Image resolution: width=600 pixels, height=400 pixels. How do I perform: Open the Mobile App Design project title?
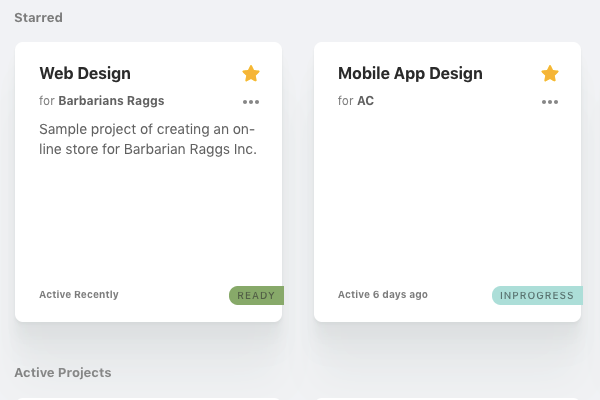tap(410, 73)
